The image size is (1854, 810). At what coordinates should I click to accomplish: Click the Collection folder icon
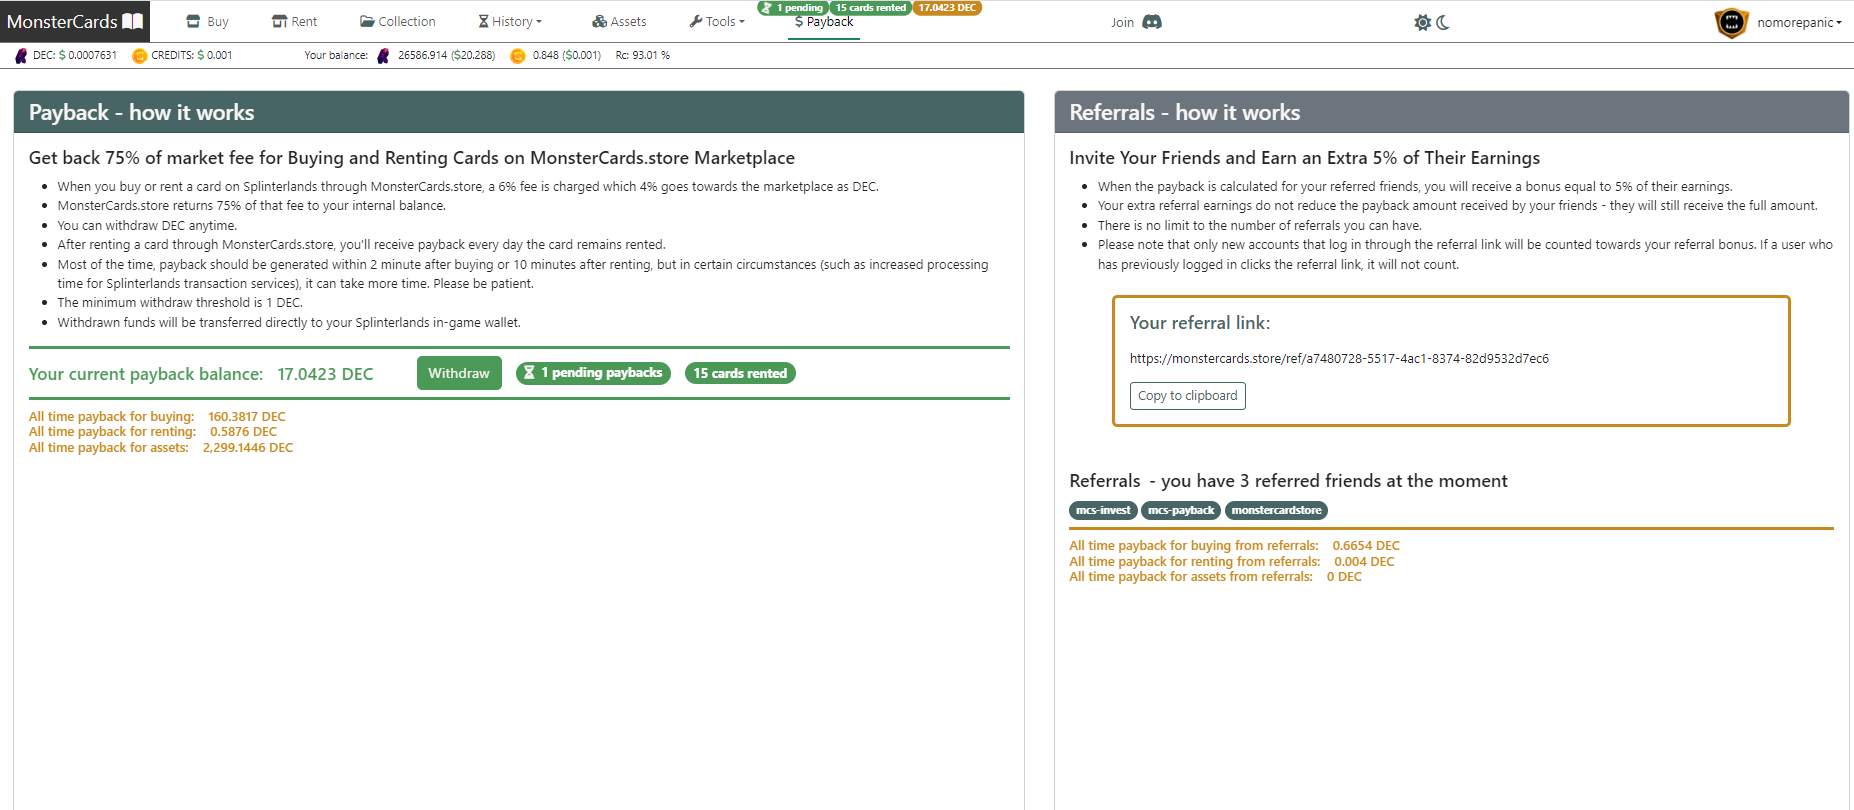367,21
